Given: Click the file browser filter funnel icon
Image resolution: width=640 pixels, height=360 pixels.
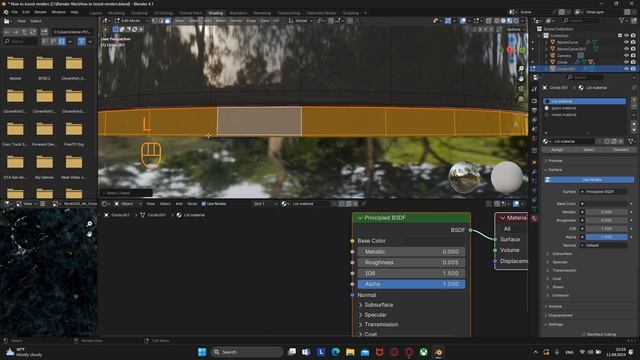Looking at the screenshot, I should (81, 42).
